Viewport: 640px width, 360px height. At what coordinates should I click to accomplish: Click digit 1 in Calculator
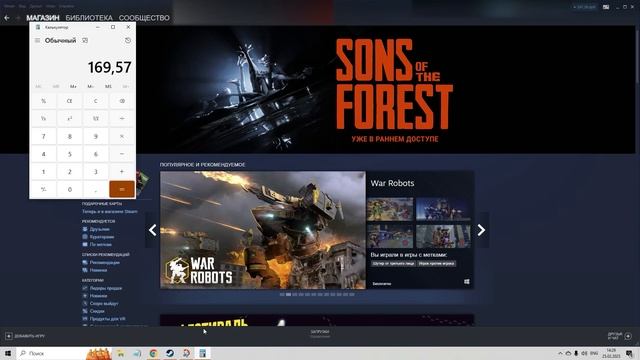point(43,171)
